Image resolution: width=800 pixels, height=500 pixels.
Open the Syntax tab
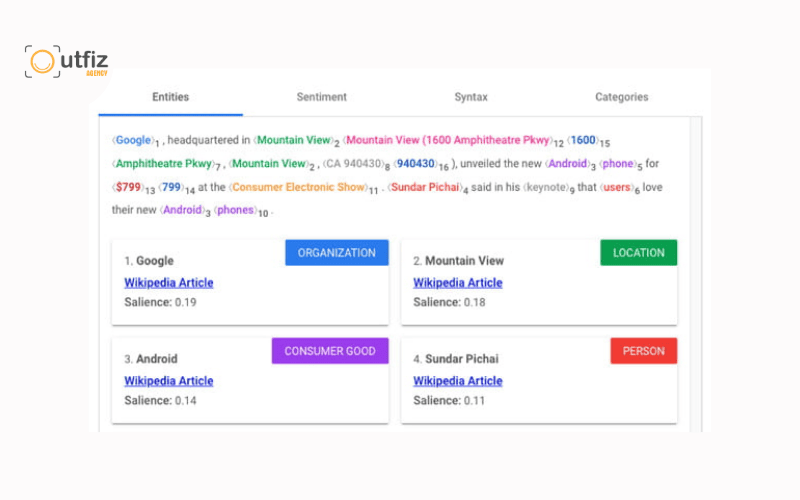[471, 97]
